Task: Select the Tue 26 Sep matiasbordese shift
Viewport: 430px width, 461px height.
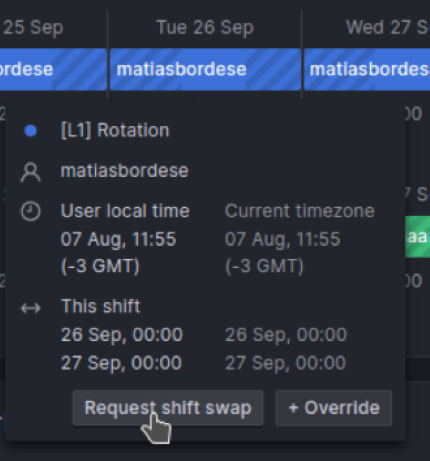Action: [x=205, y=69]
